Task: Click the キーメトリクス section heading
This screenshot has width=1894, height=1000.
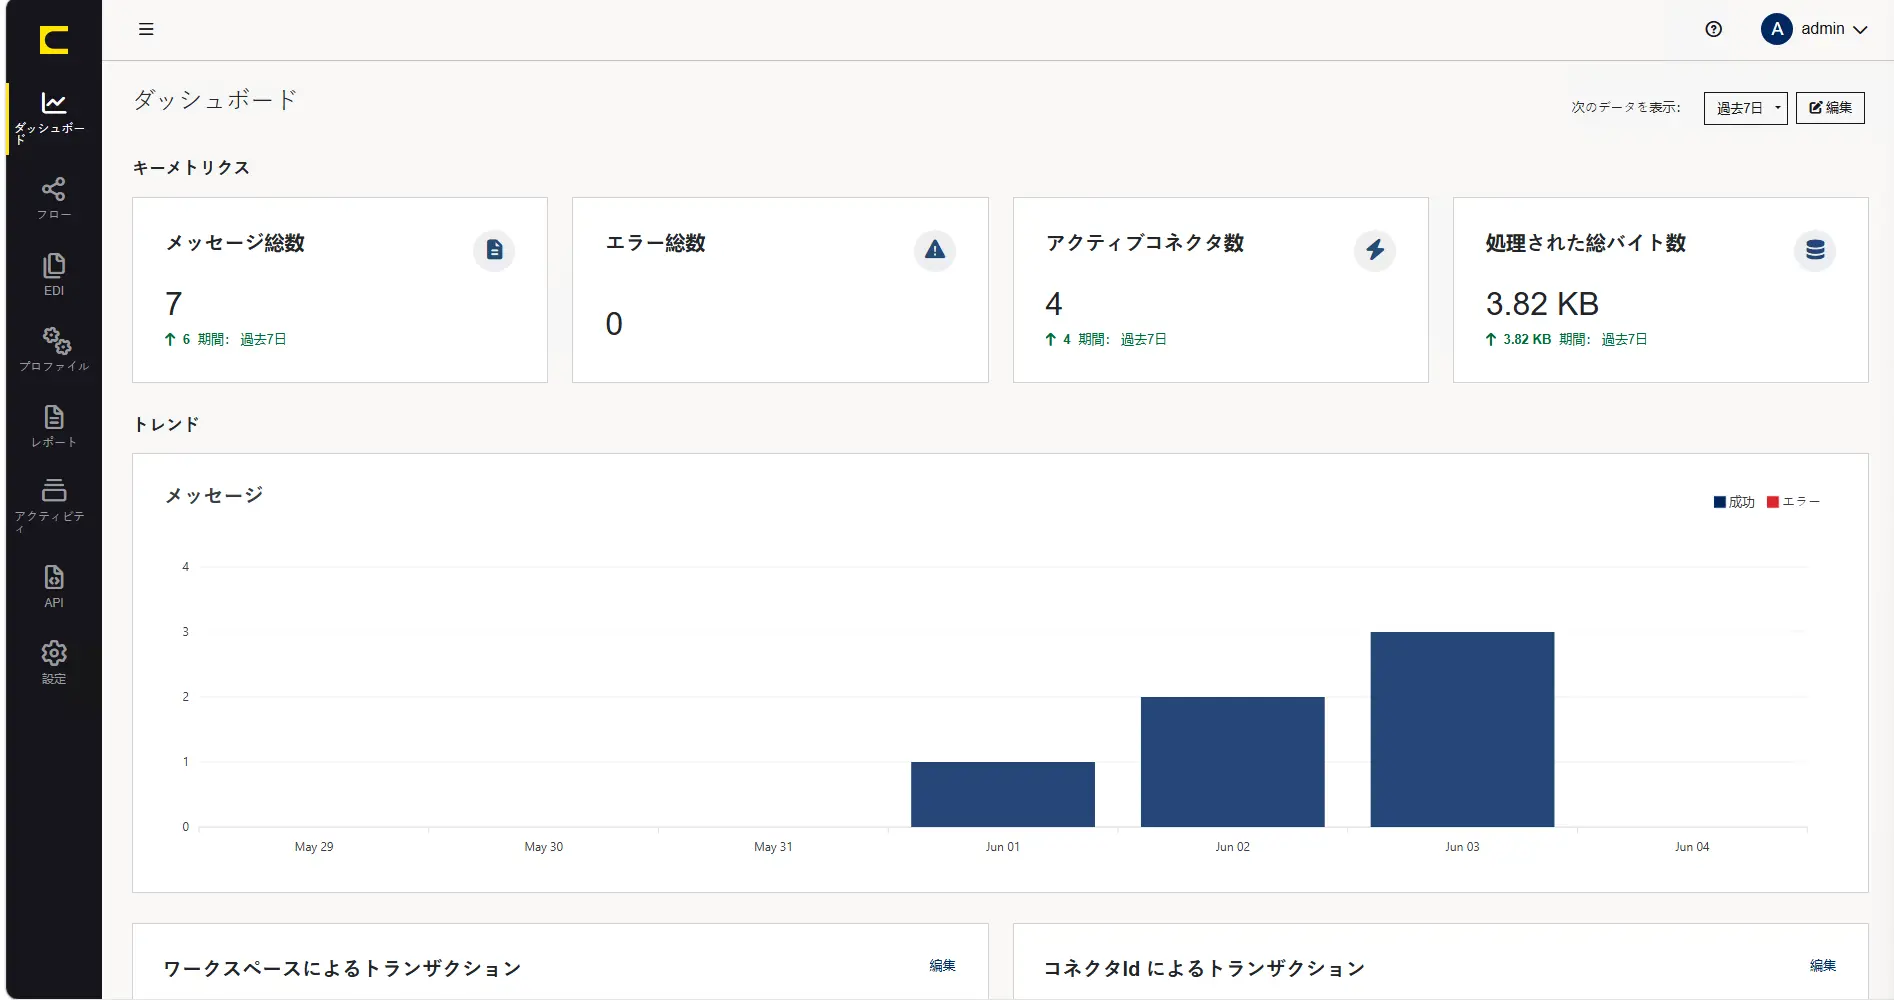Action: 191,168
